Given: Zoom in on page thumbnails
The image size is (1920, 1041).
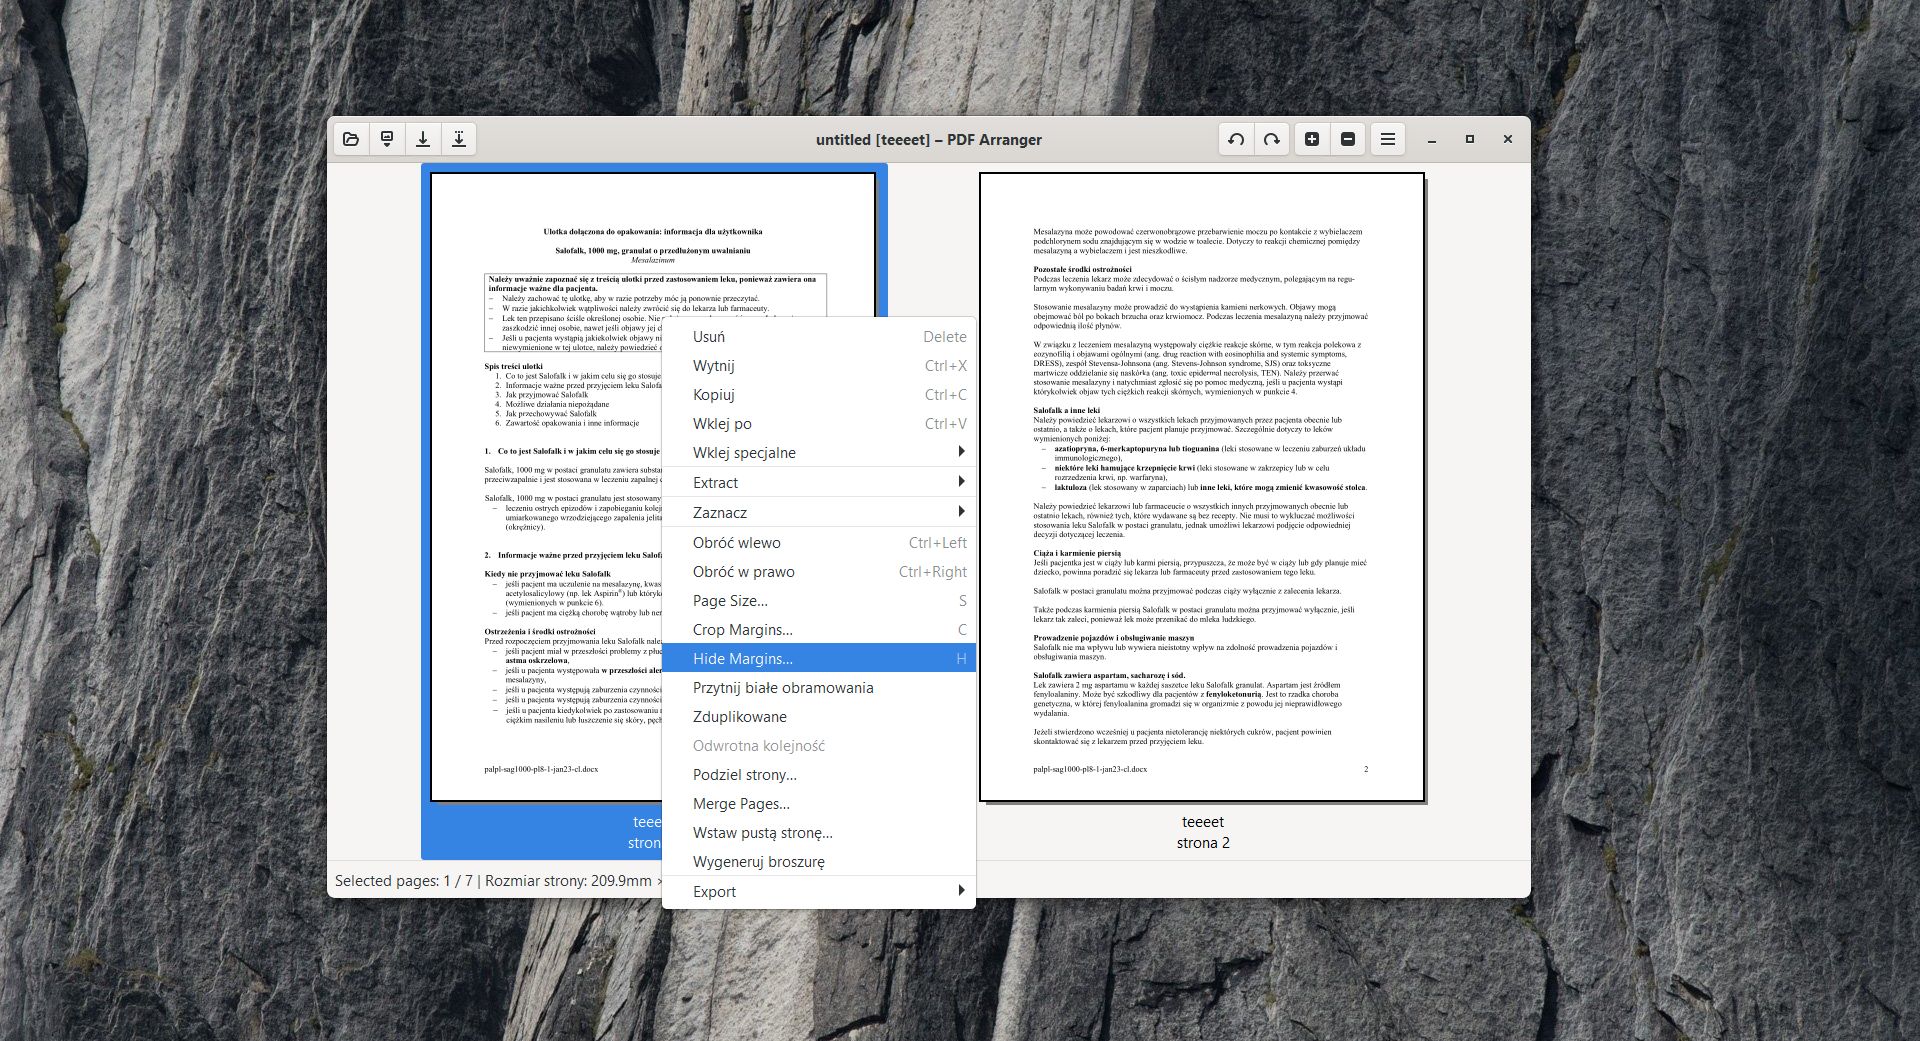Looking at the screenshot, I should click(1312, 139).
